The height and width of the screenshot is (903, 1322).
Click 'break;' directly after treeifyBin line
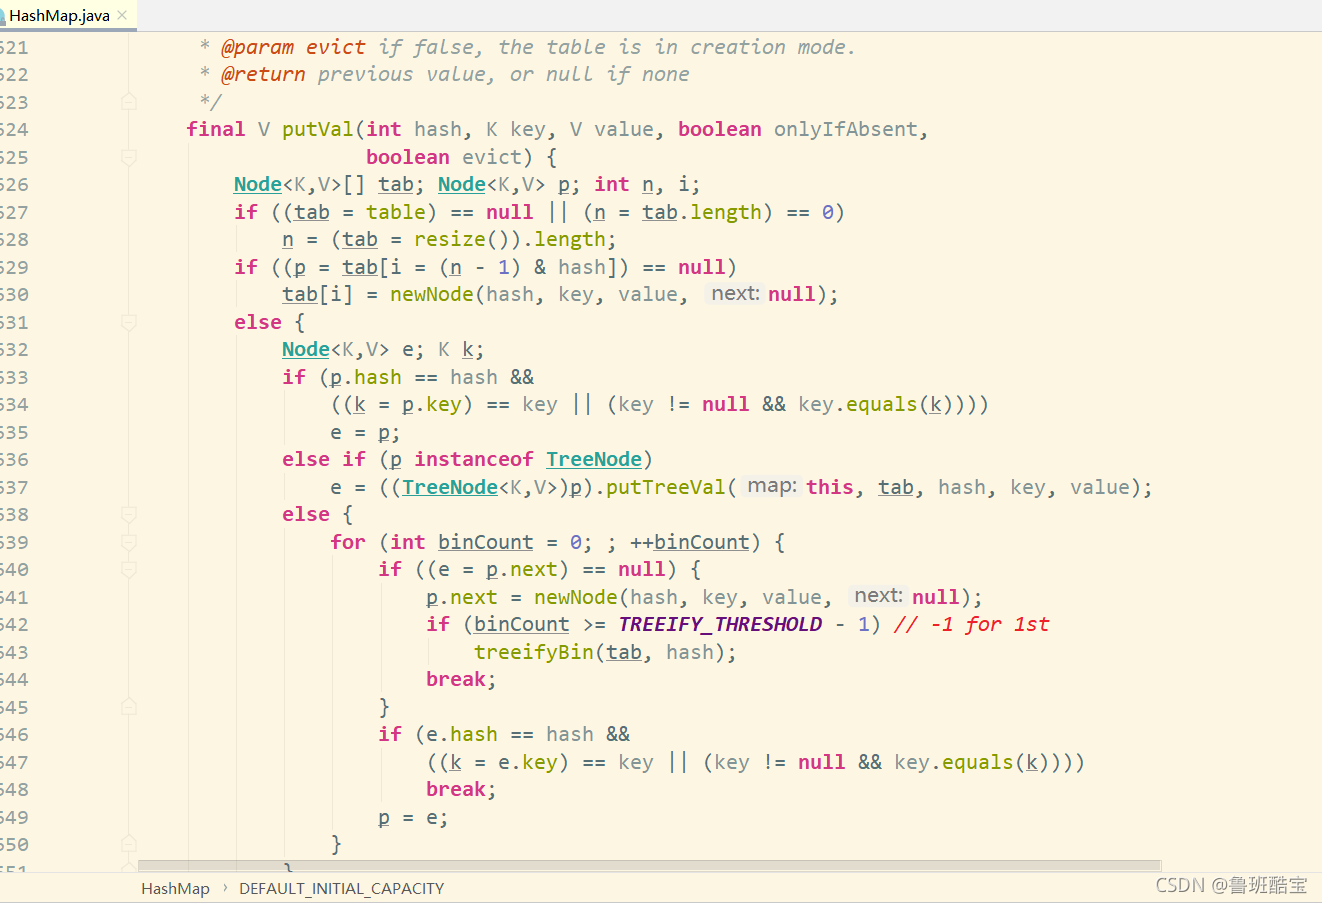[x=461, y=679]
